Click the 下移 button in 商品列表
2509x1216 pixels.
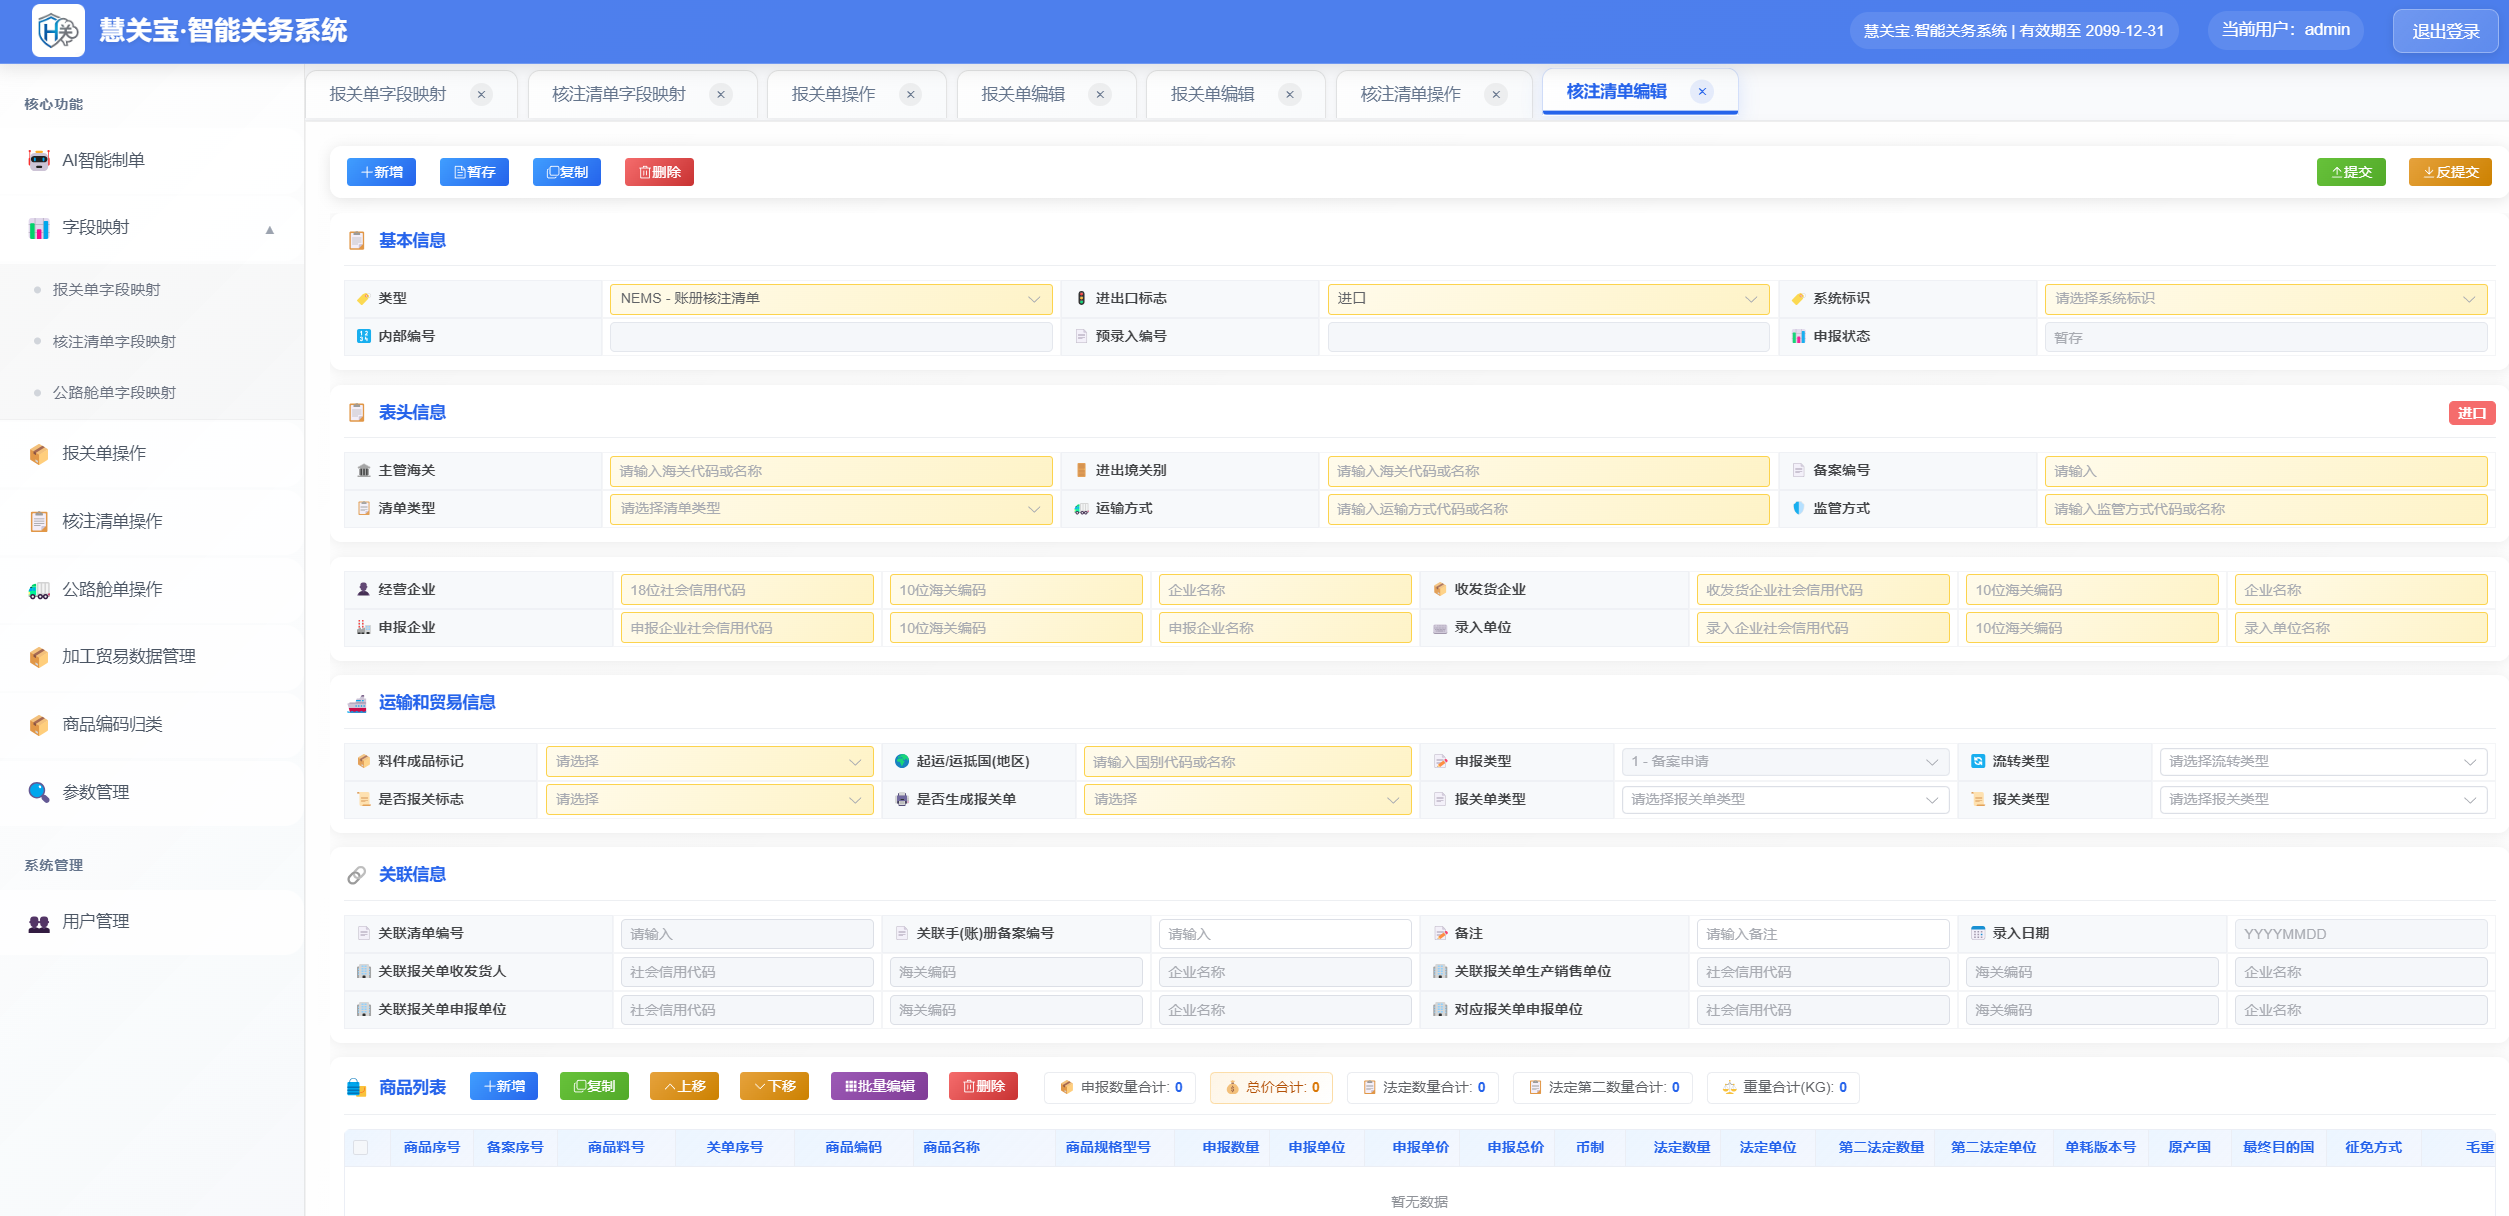pyautogui.click(x=774, y=1086)
